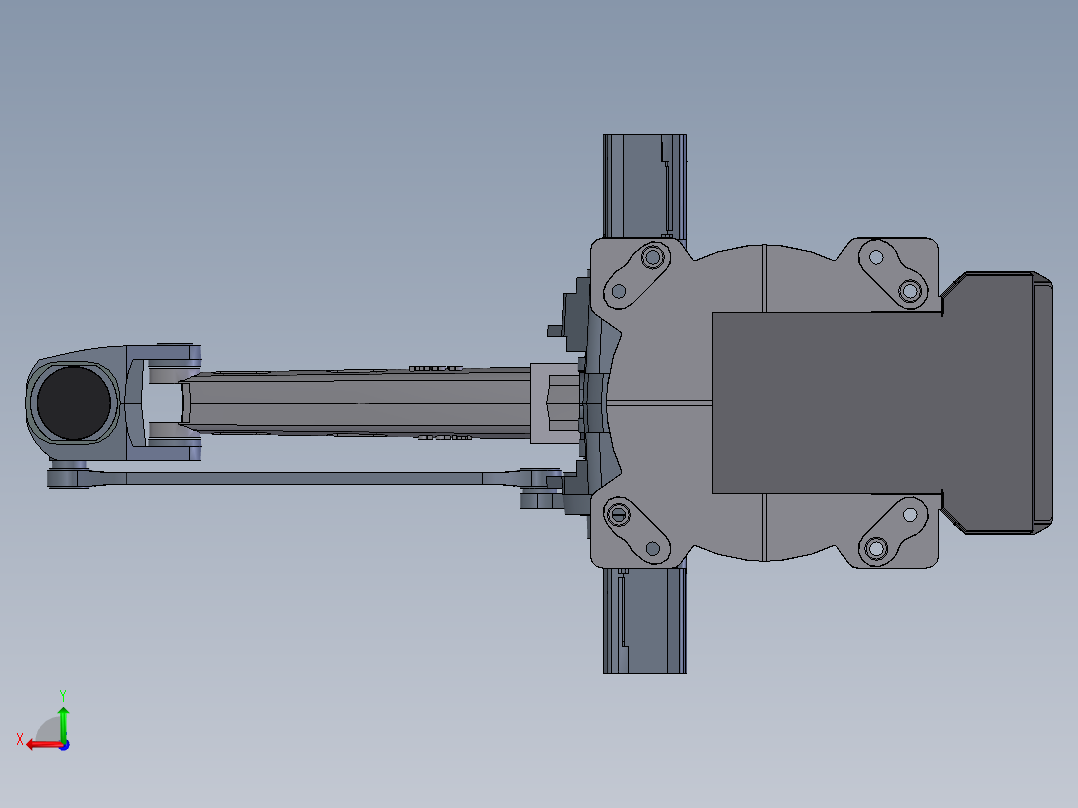Click the green Y axis label
This screenshot has width=1078, height=808.
[63, 693]
